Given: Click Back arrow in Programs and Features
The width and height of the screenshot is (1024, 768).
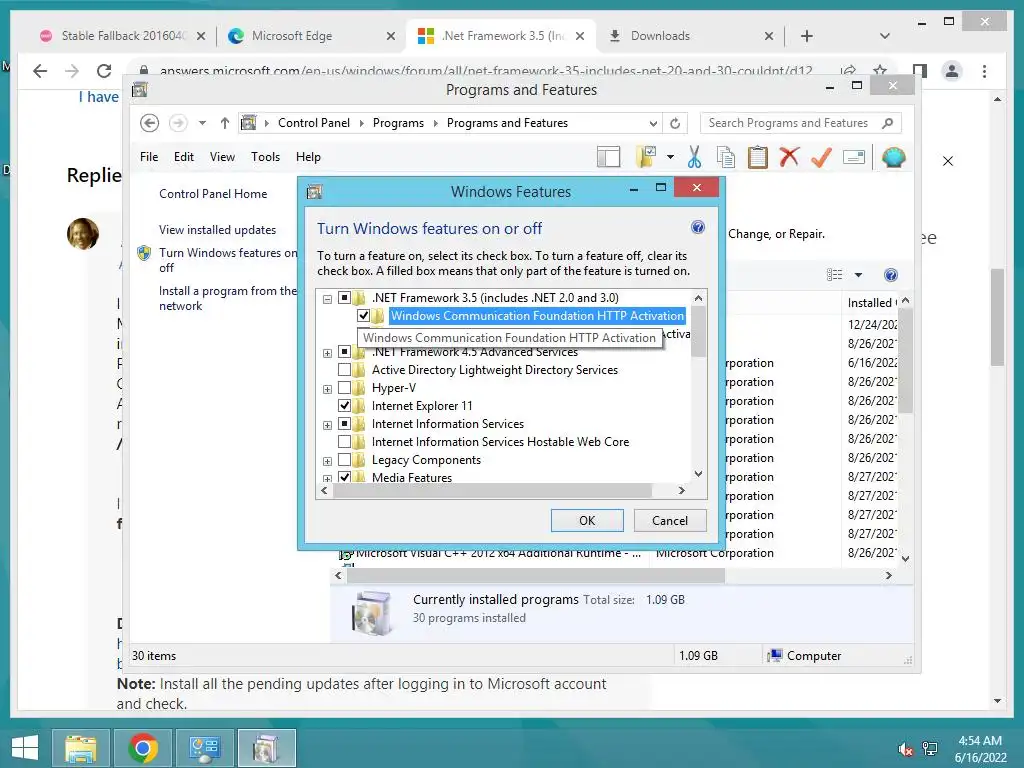Looking at the screenshot, I should pyautogui.click(x=150, y=123).
